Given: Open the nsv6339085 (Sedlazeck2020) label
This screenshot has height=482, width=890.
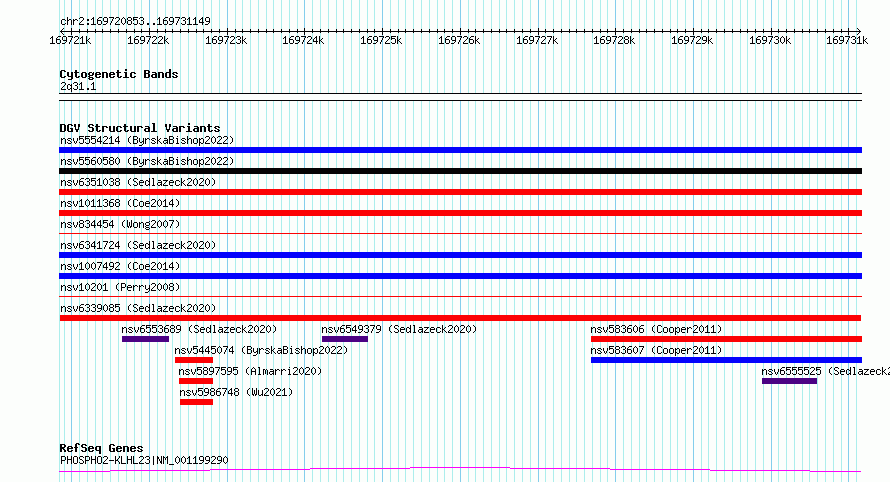Looking at the screenshot, I should [x=138, y=308].
